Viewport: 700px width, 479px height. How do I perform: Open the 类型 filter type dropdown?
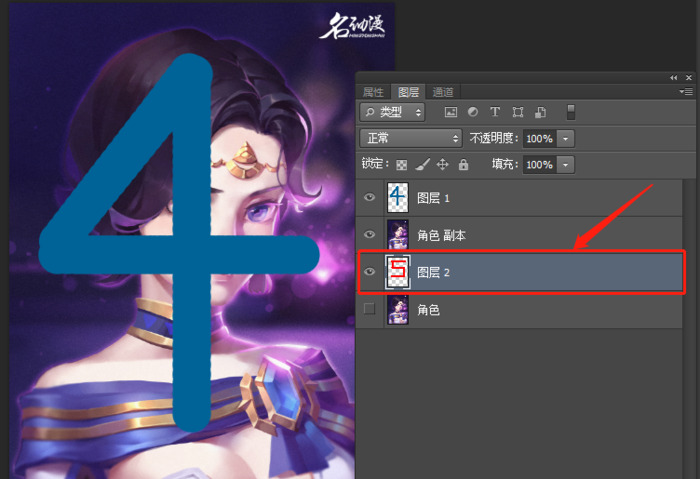pos(392,112)
